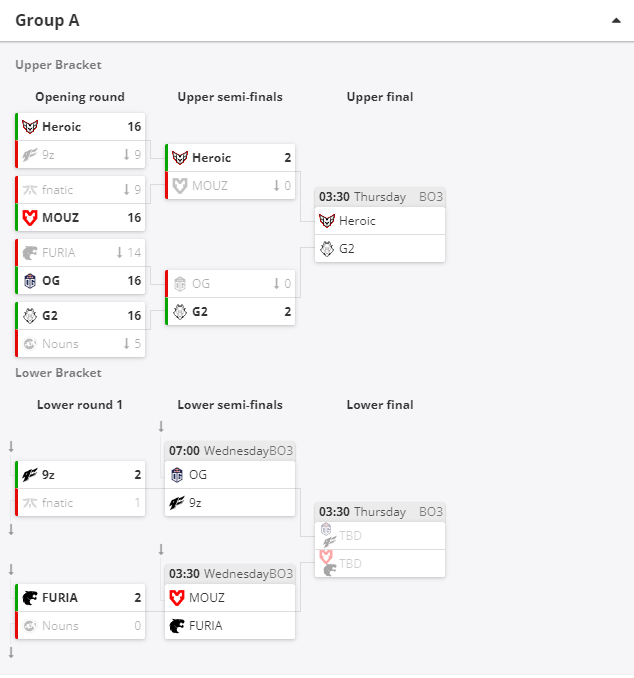Click the MOUZ heart logo in the Opening round
The width and height of the screenshot is (634, 678).
pos(30,217)
